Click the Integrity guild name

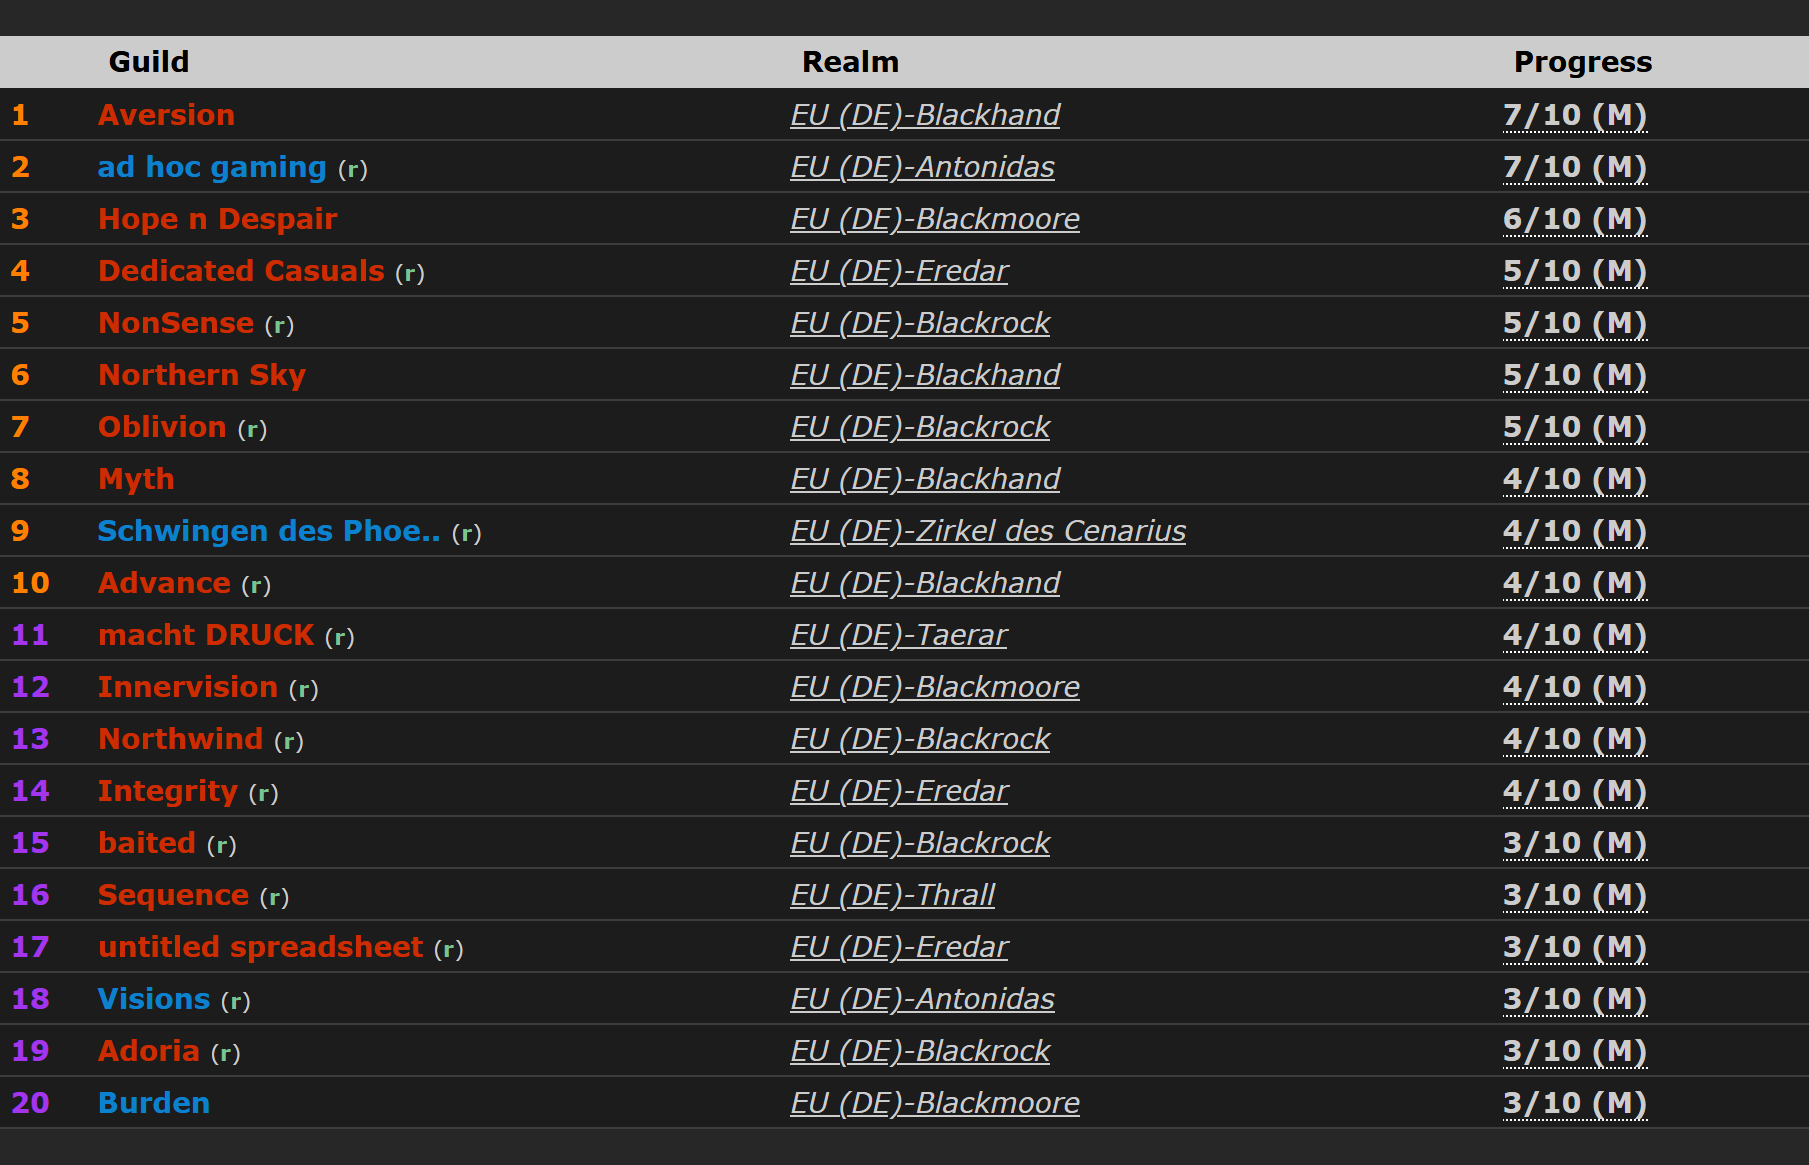tap(168, 791)
